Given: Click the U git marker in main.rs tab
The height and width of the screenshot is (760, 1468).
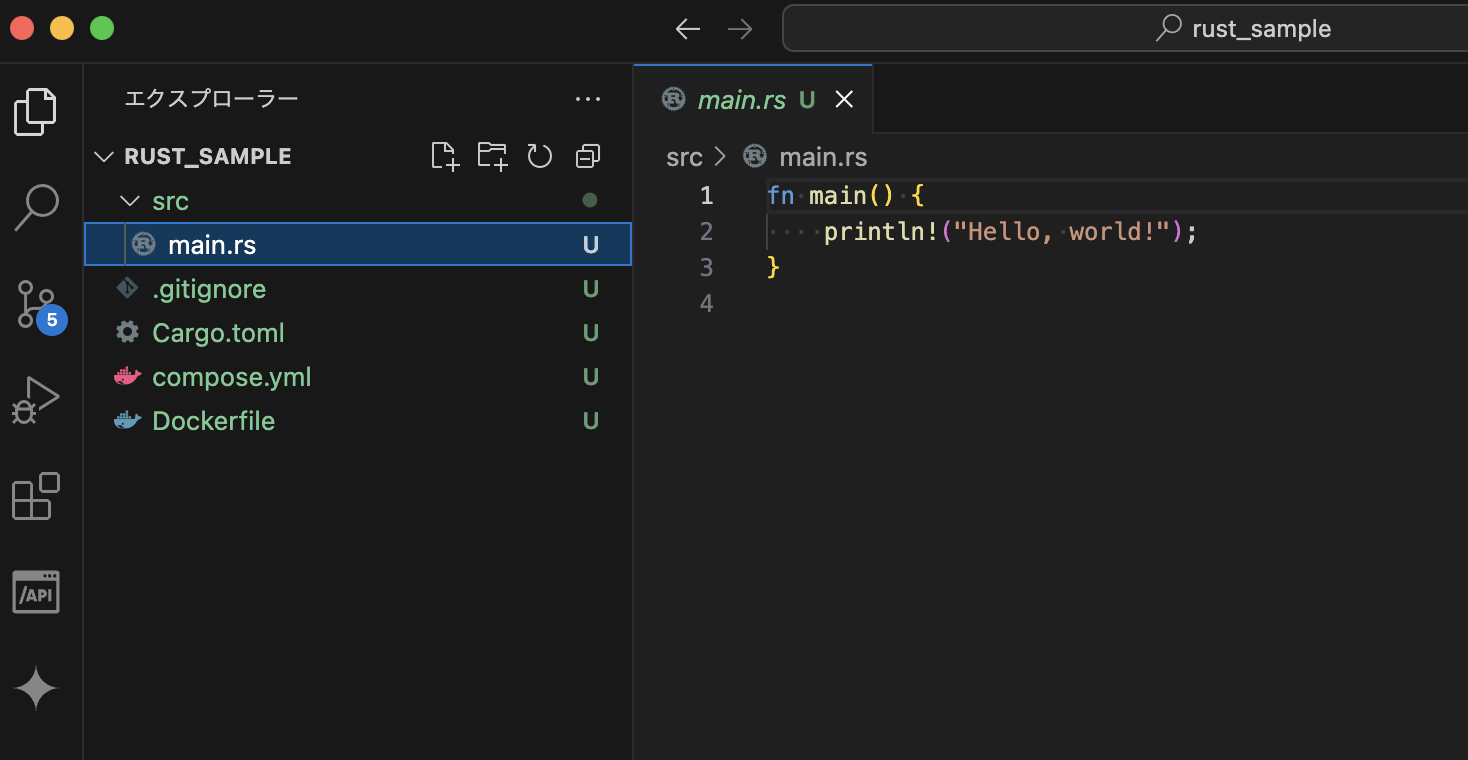Looking at the screenshot, I should pos(807,99).
